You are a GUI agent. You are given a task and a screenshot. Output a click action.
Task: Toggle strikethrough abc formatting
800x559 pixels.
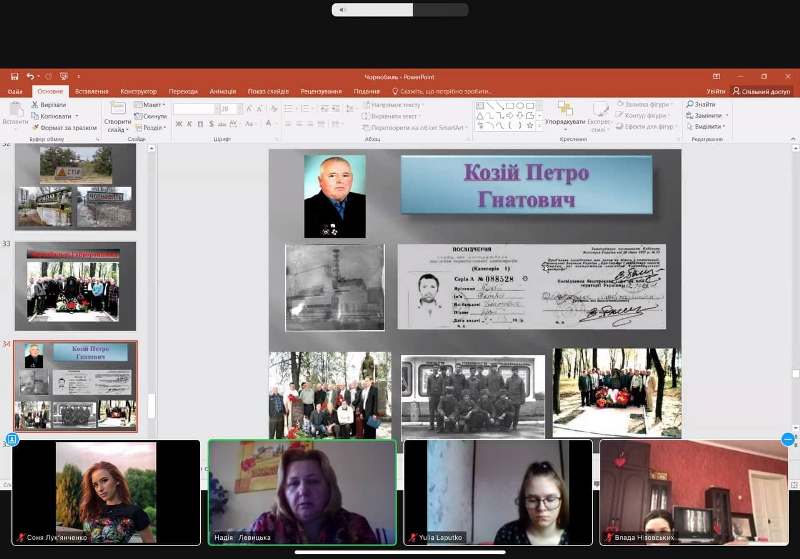click(x=222, y=124)
